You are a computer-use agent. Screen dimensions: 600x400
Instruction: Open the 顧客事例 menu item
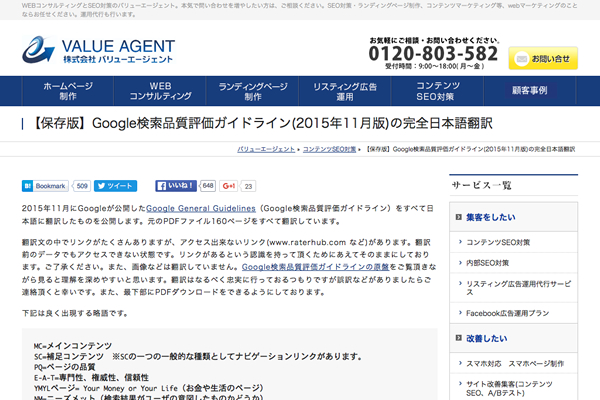tap(530, 91)
